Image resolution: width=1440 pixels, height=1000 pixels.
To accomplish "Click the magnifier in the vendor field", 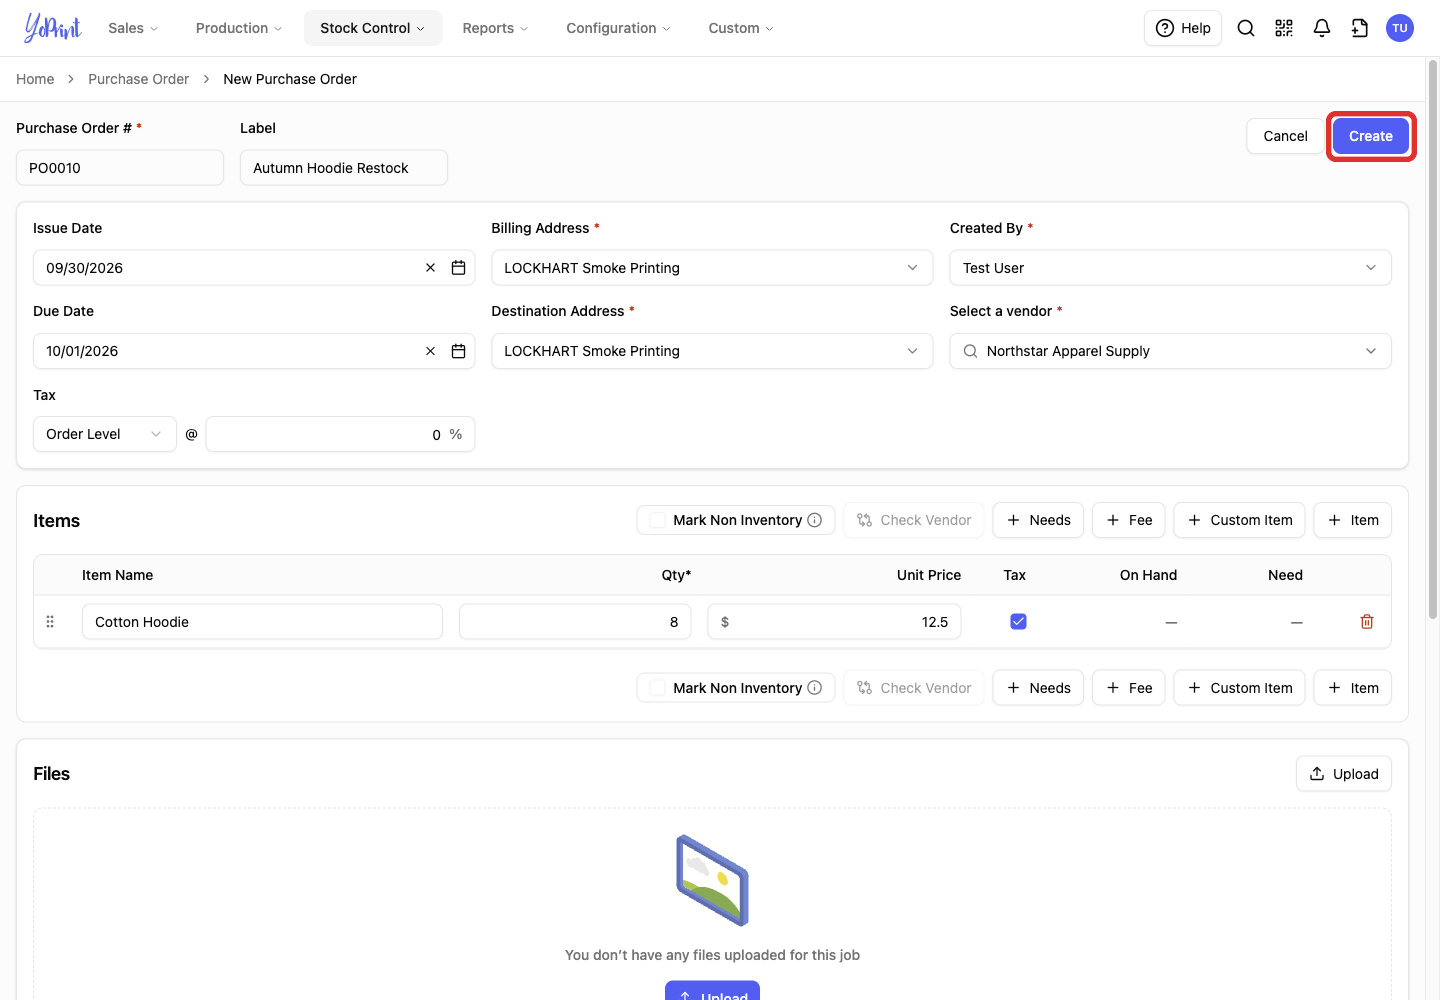I will [970, 351].
